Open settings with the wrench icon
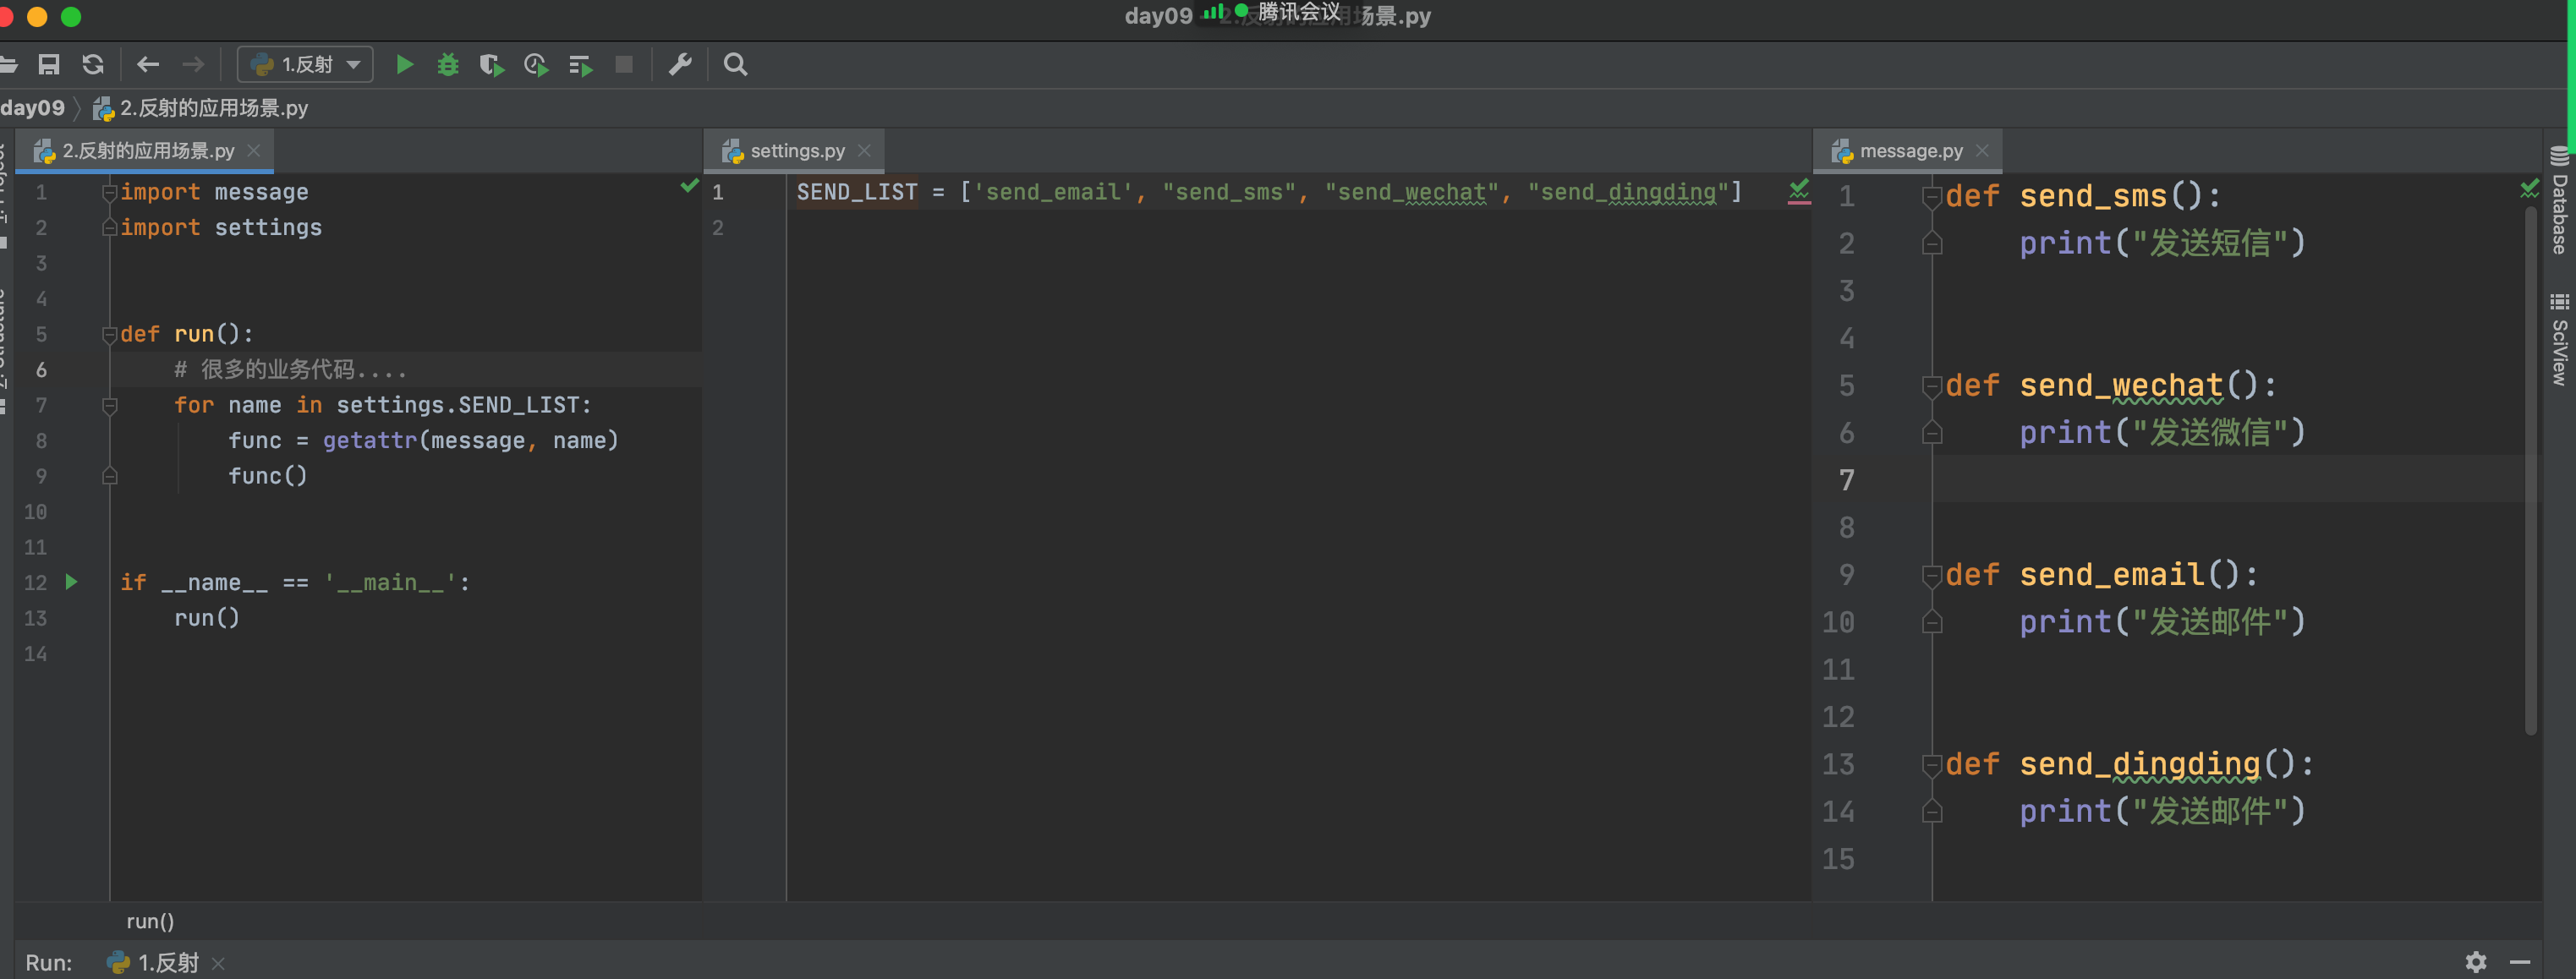The height and width of the screenshot is (979, 2576). click(680, 65)
